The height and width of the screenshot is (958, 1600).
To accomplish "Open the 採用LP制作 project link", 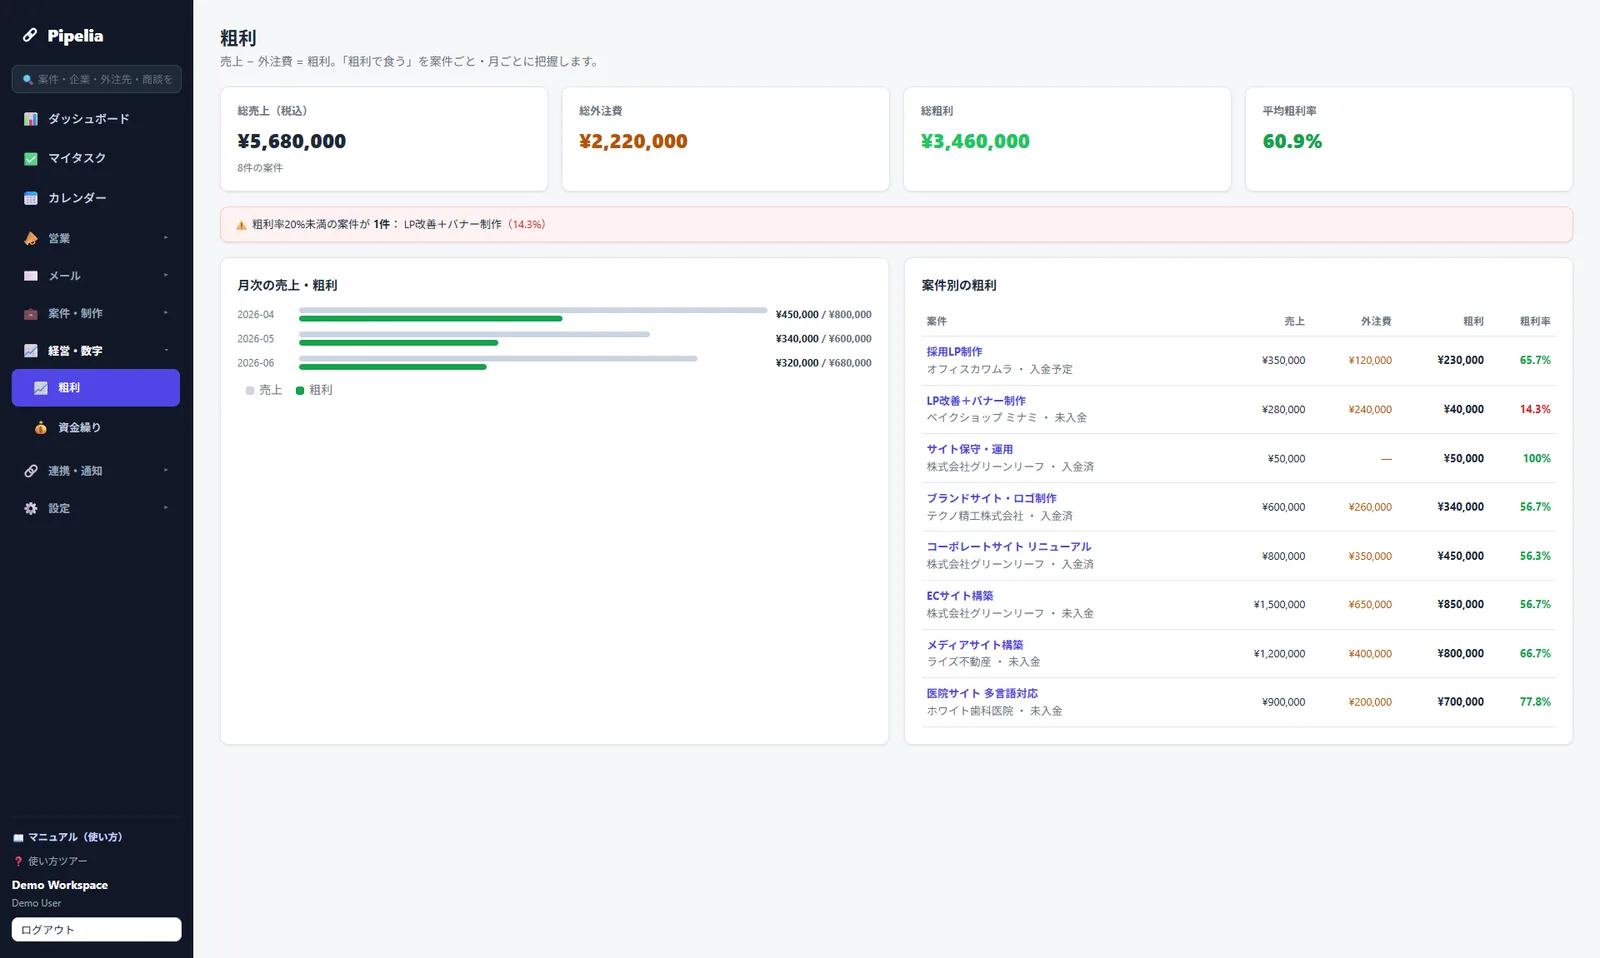I will [x=954, y=352].
